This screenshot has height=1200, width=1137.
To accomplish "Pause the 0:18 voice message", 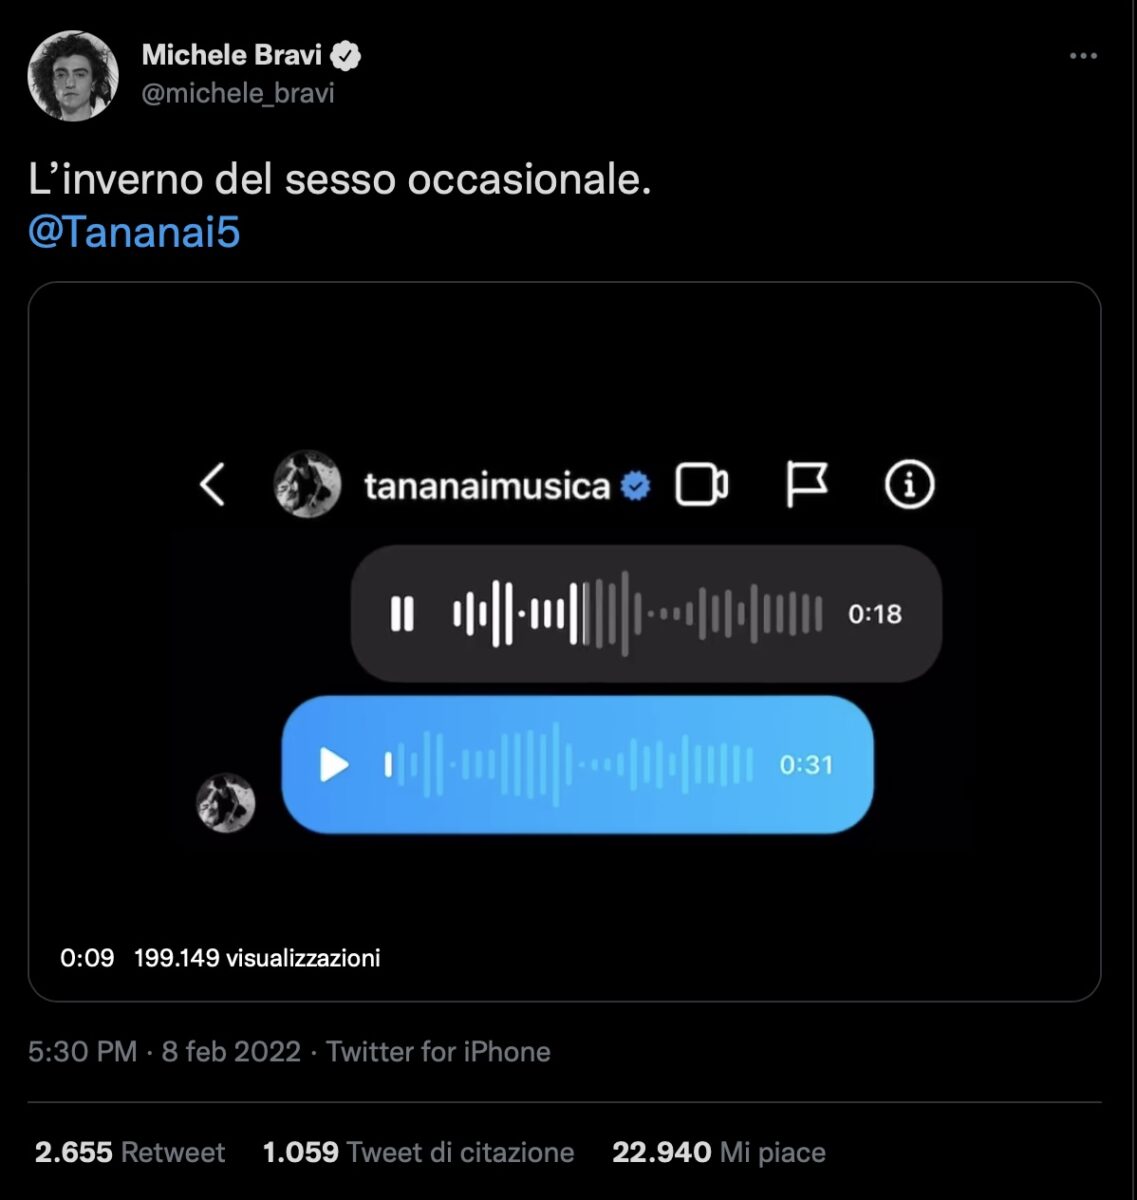I will (x=402, y=613).
